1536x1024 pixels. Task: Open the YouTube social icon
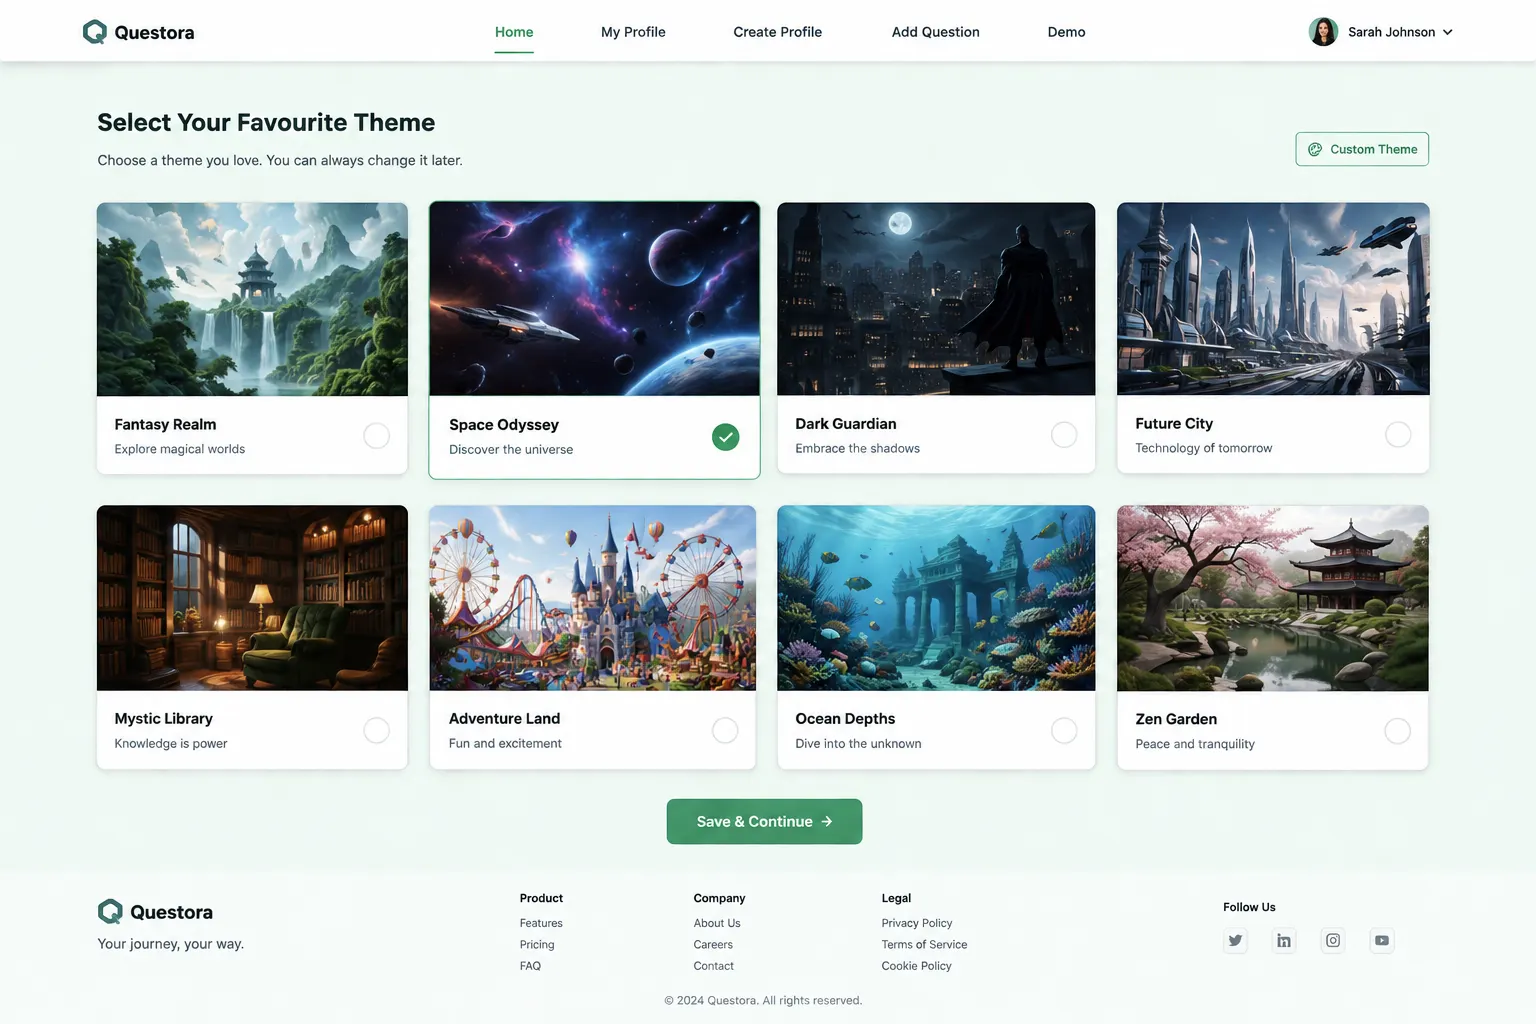[x=1382, y=940]
